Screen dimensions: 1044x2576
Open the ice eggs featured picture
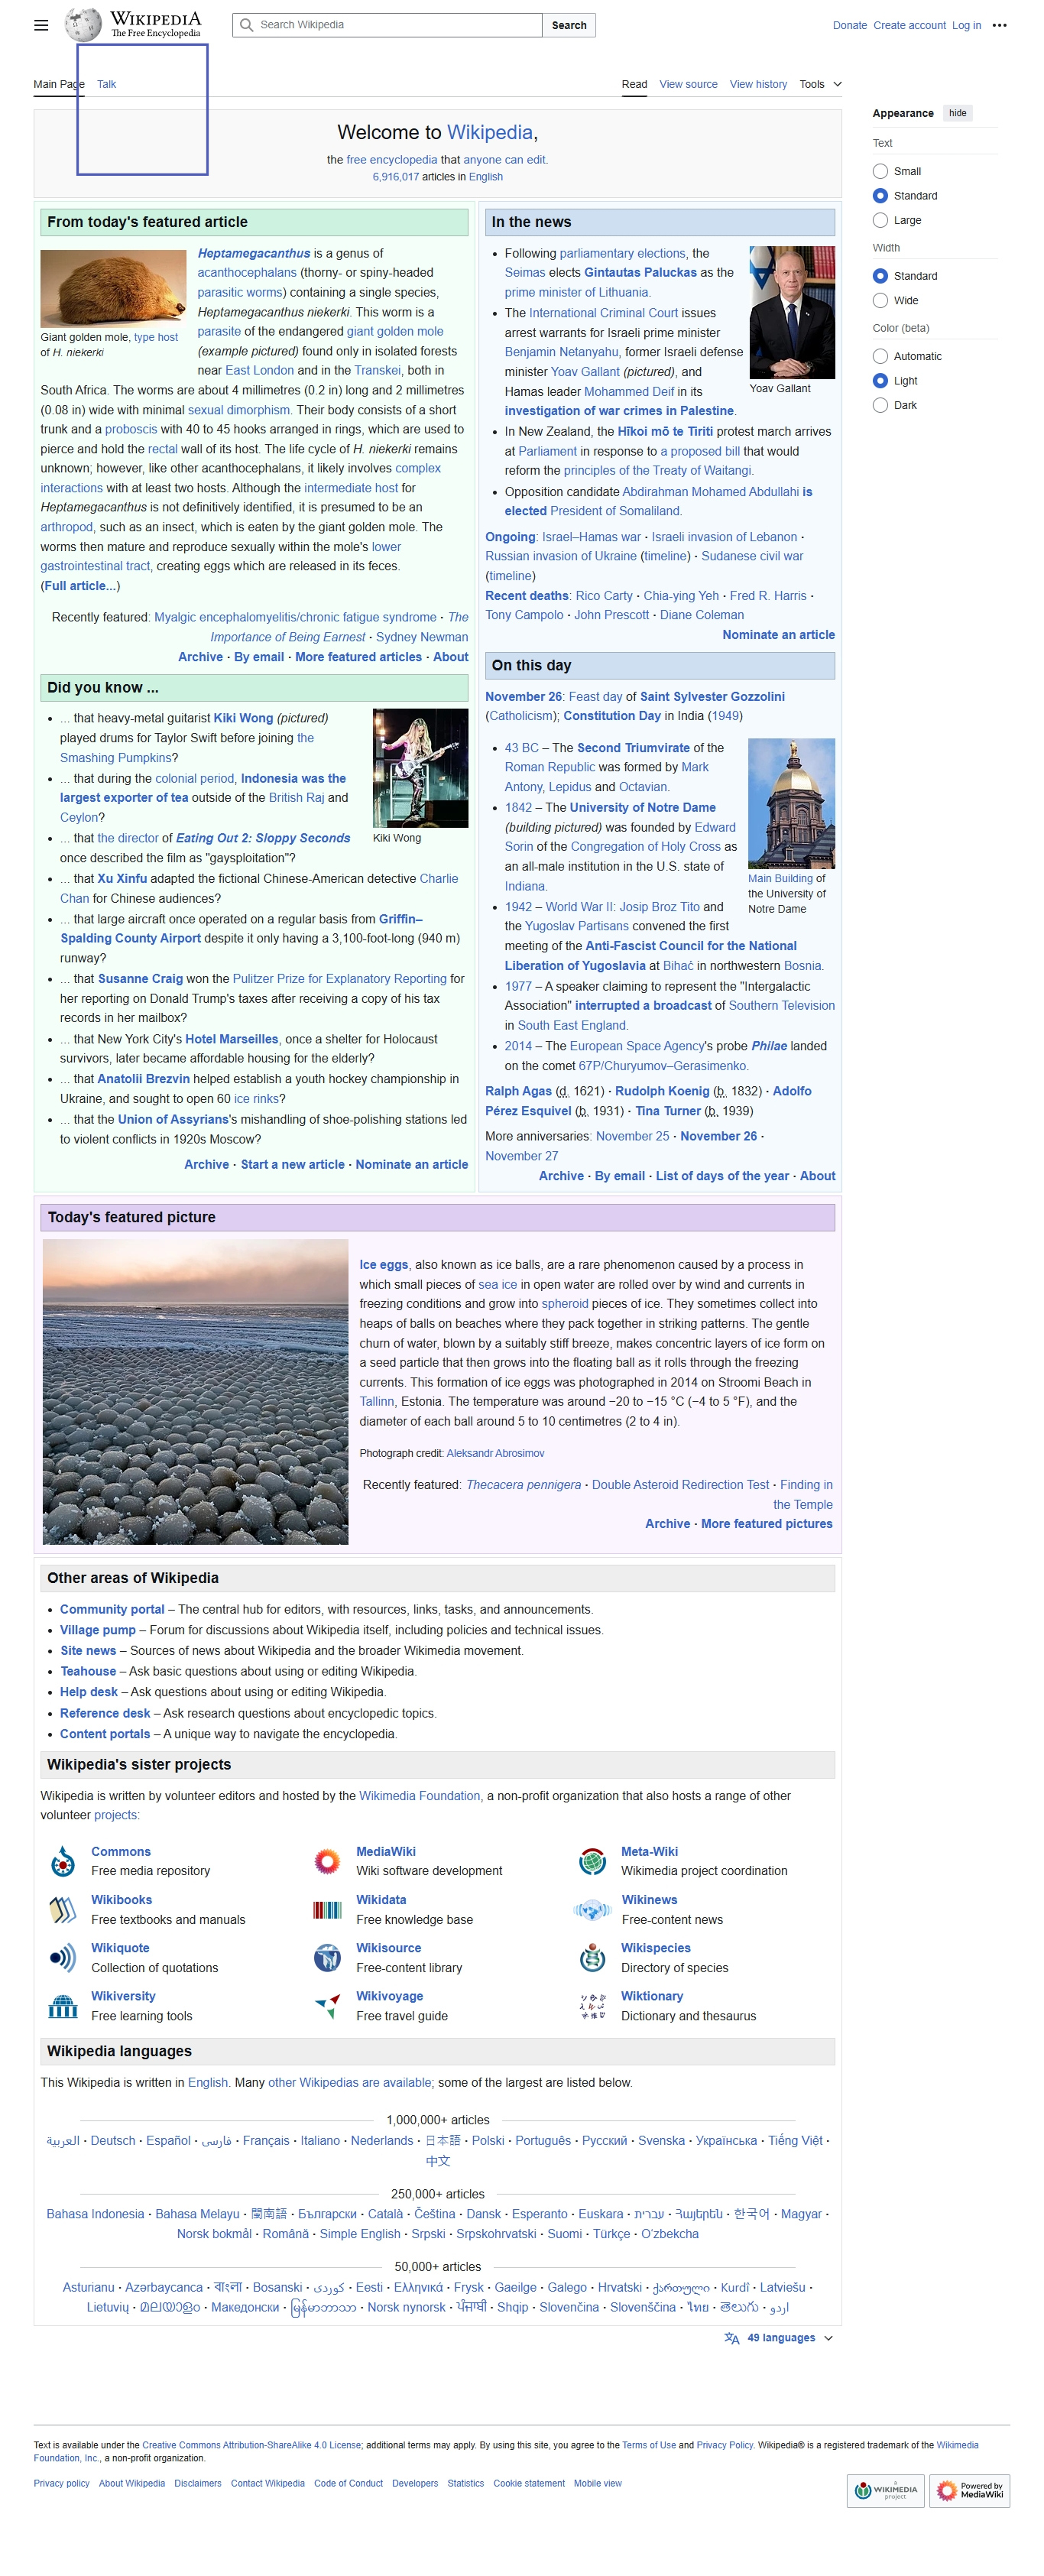(195, 1392)
